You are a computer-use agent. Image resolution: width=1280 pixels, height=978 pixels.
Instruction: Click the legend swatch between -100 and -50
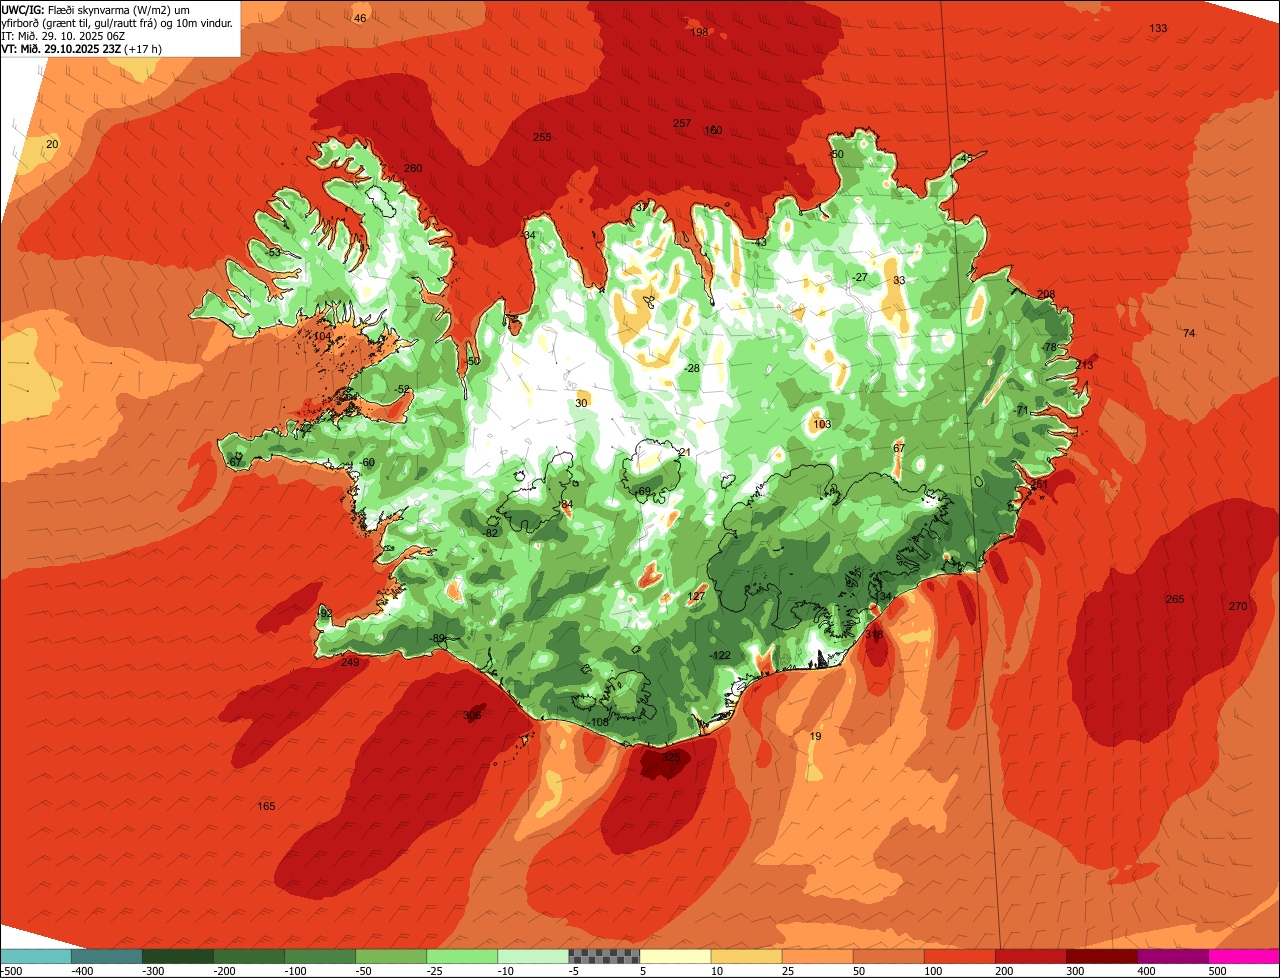point(320,956)
